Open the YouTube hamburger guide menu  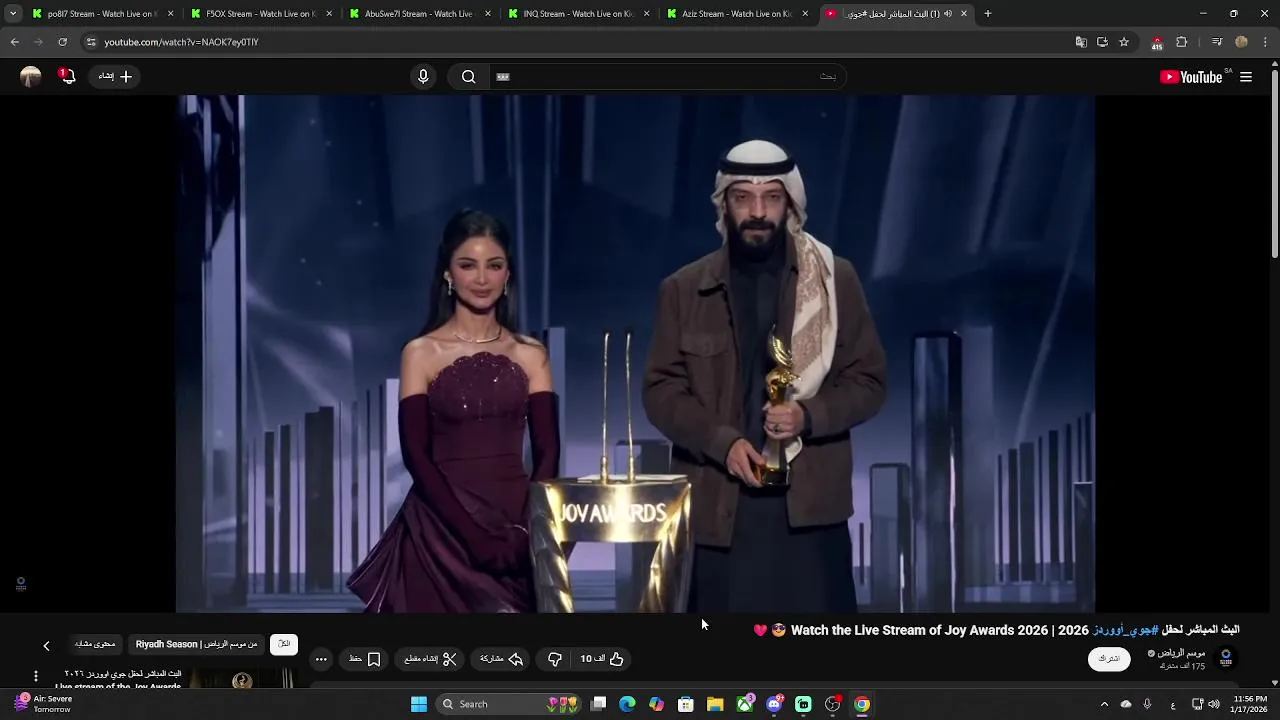1246,77
